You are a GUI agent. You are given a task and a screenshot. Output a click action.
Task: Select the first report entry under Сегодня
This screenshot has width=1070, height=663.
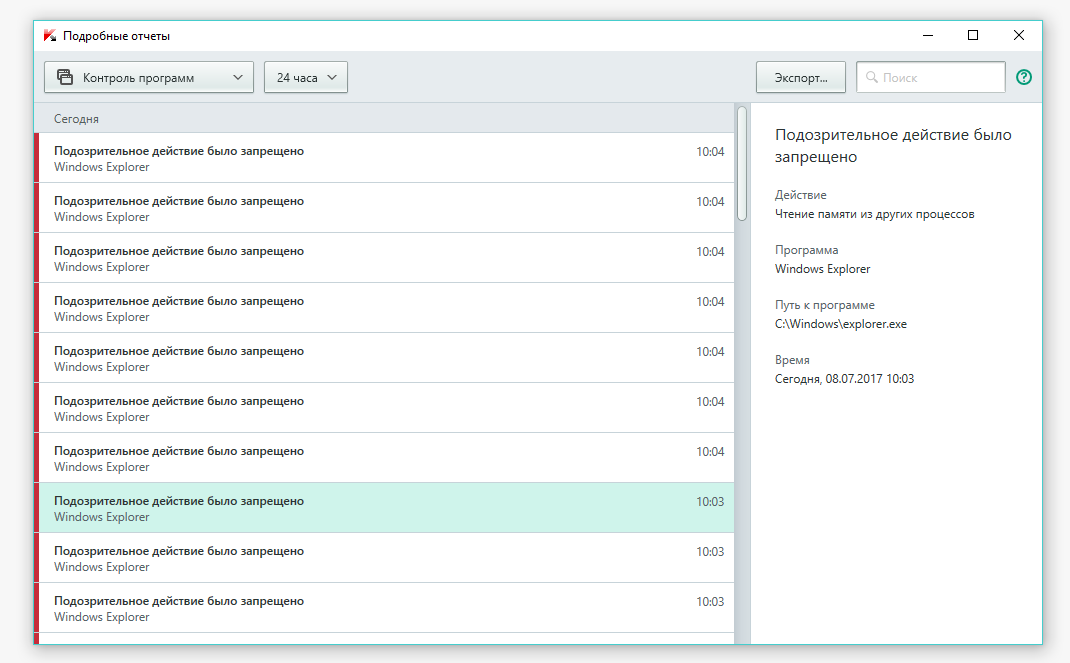coord(385,158)
